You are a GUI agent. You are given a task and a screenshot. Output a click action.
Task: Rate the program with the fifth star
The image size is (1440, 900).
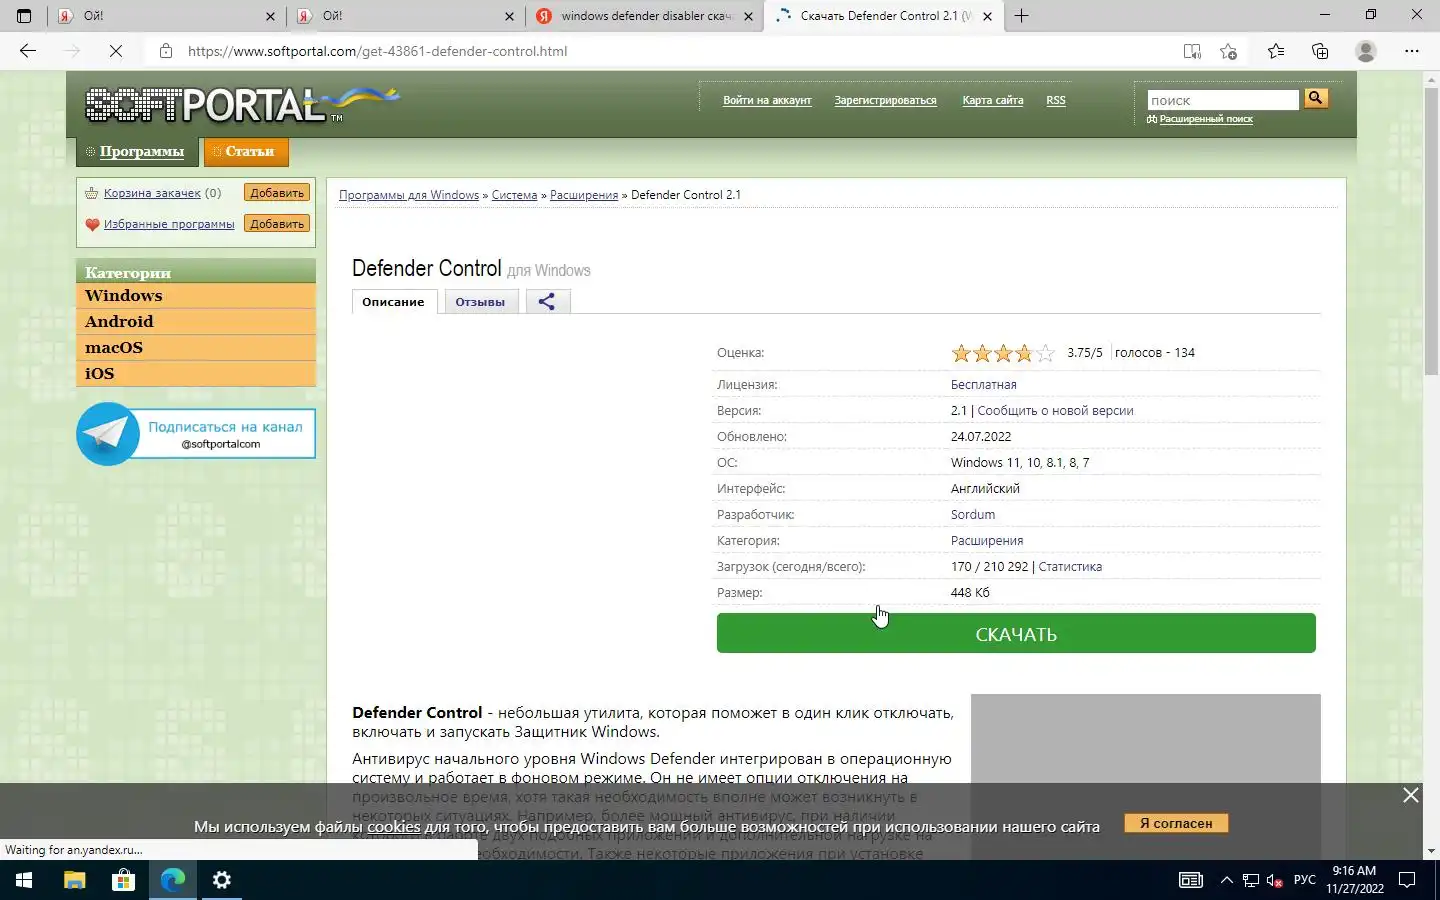pyautogui.click(x=1045, y=353)
